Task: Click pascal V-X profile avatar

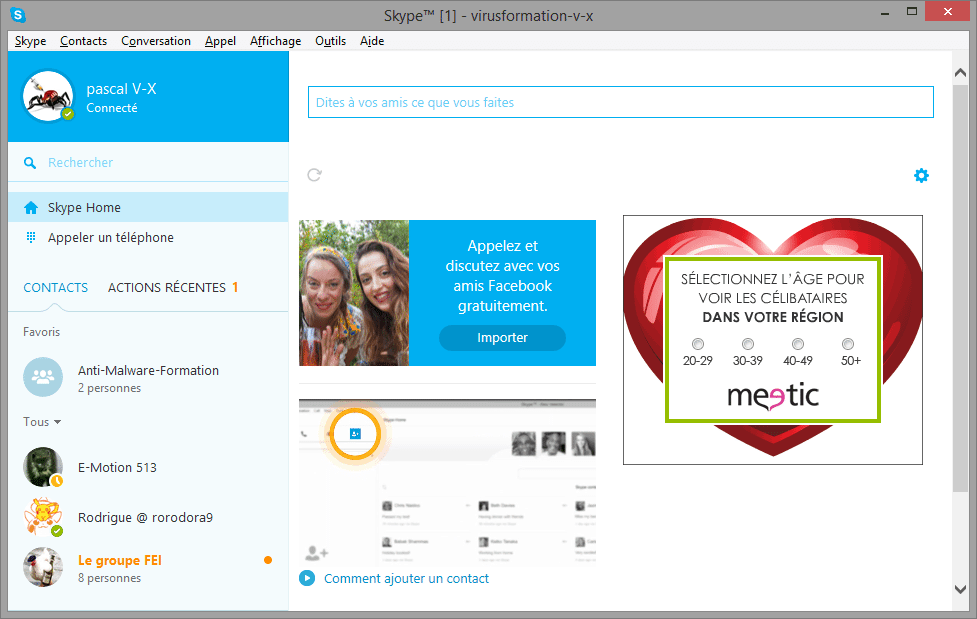Action: [x=47, y=96]
